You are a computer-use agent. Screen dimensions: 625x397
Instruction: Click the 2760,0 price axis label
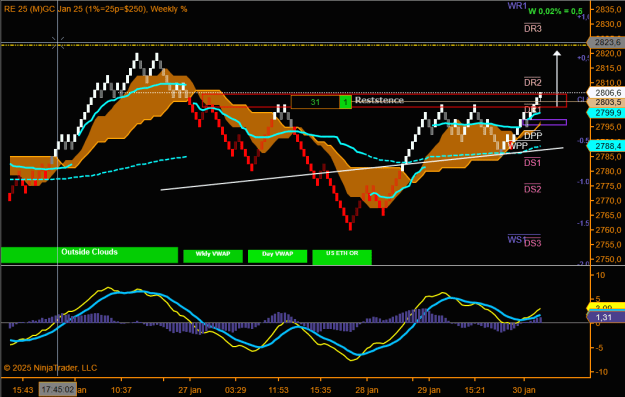608,230
